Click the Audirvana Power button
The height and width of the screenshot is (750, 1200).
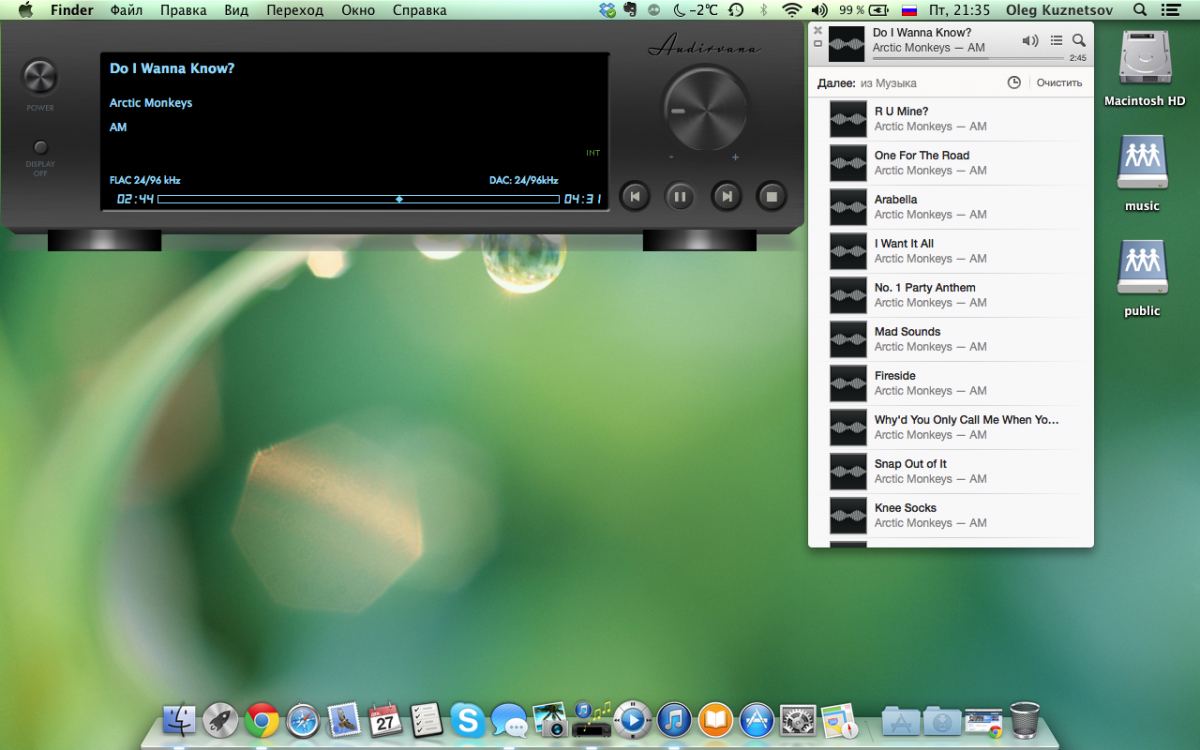pyautogui.click(x=41, y=77)
